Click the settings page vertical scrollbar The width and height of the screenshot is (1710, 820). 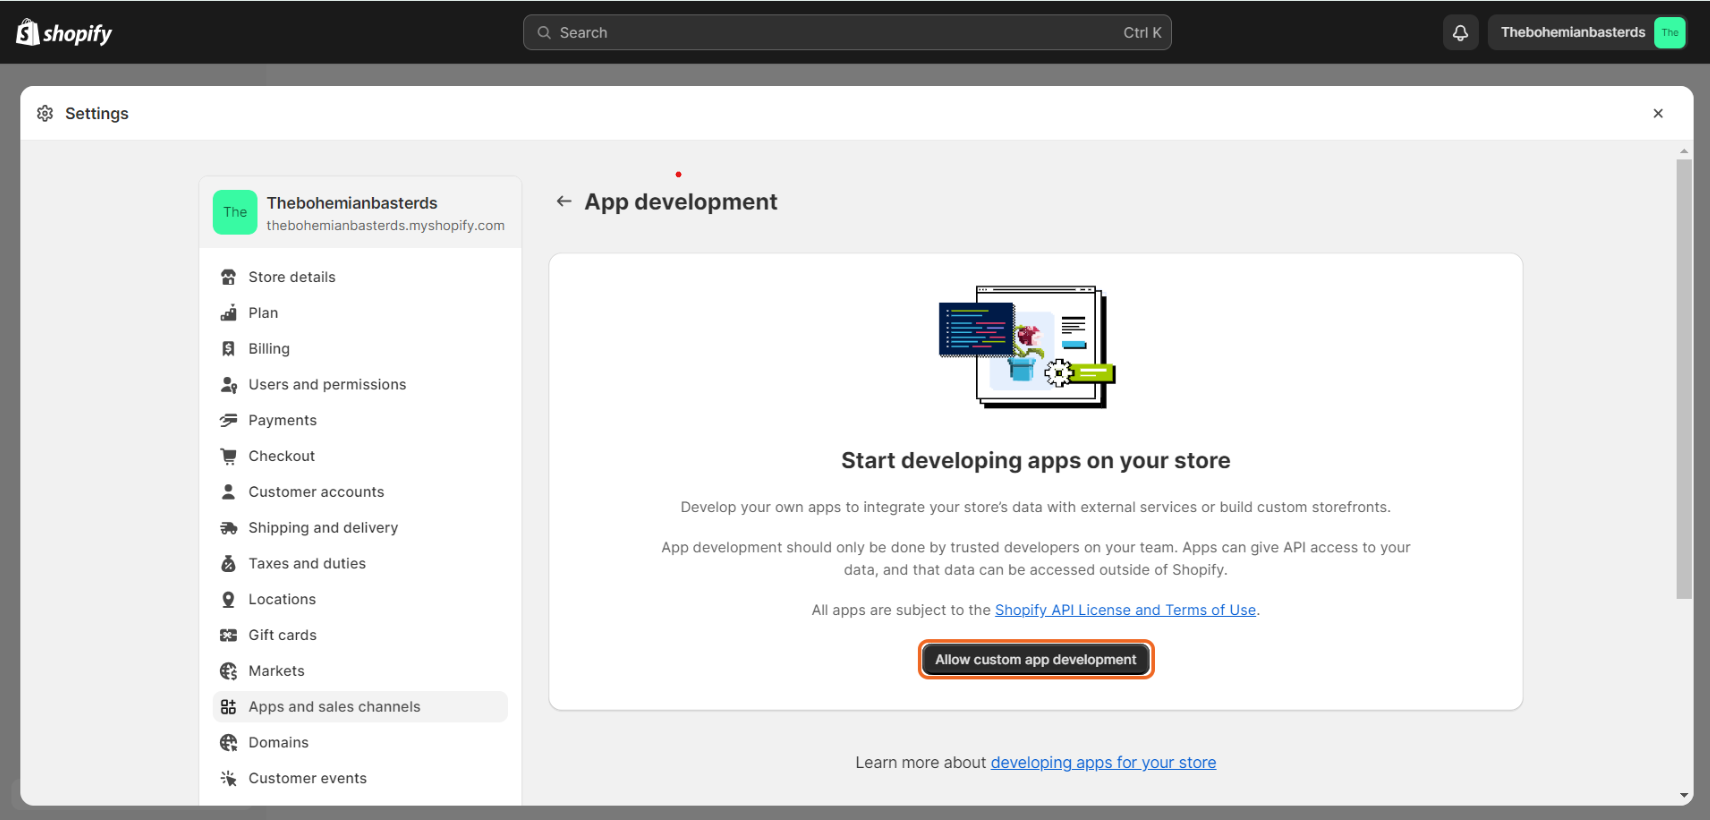pyautogui.click(x=1684, y=380)
